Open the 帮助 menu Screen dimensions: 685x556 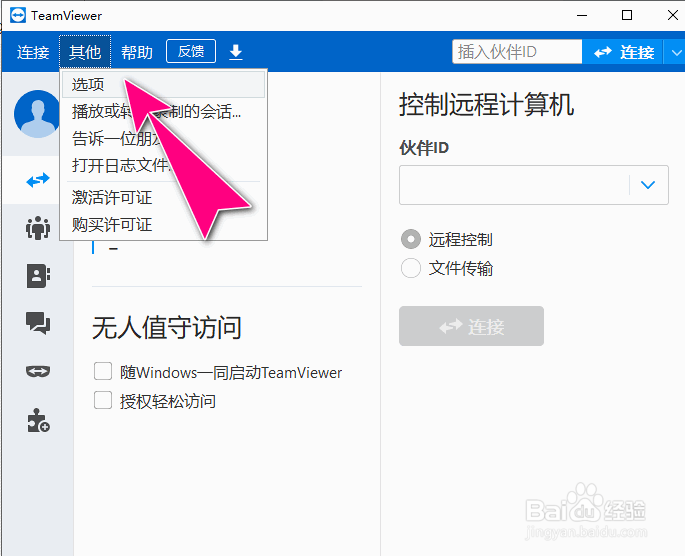tap(137, 52)
